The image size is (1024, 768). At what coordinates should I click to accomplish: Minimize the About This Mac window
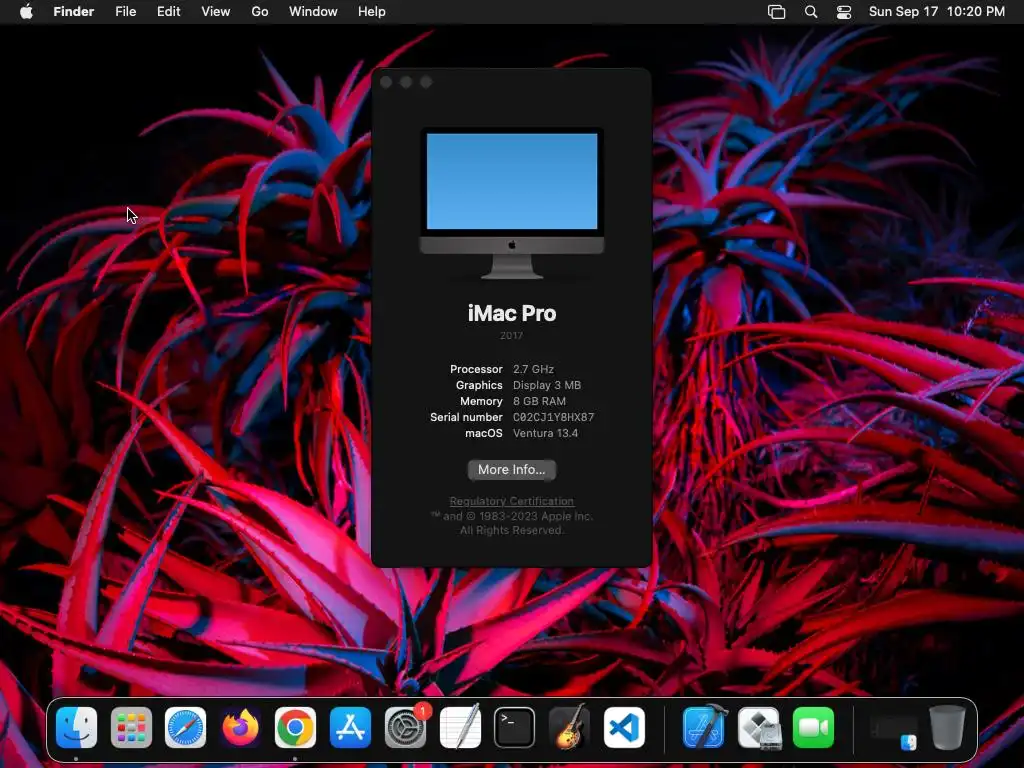click(x=406, y=82)
